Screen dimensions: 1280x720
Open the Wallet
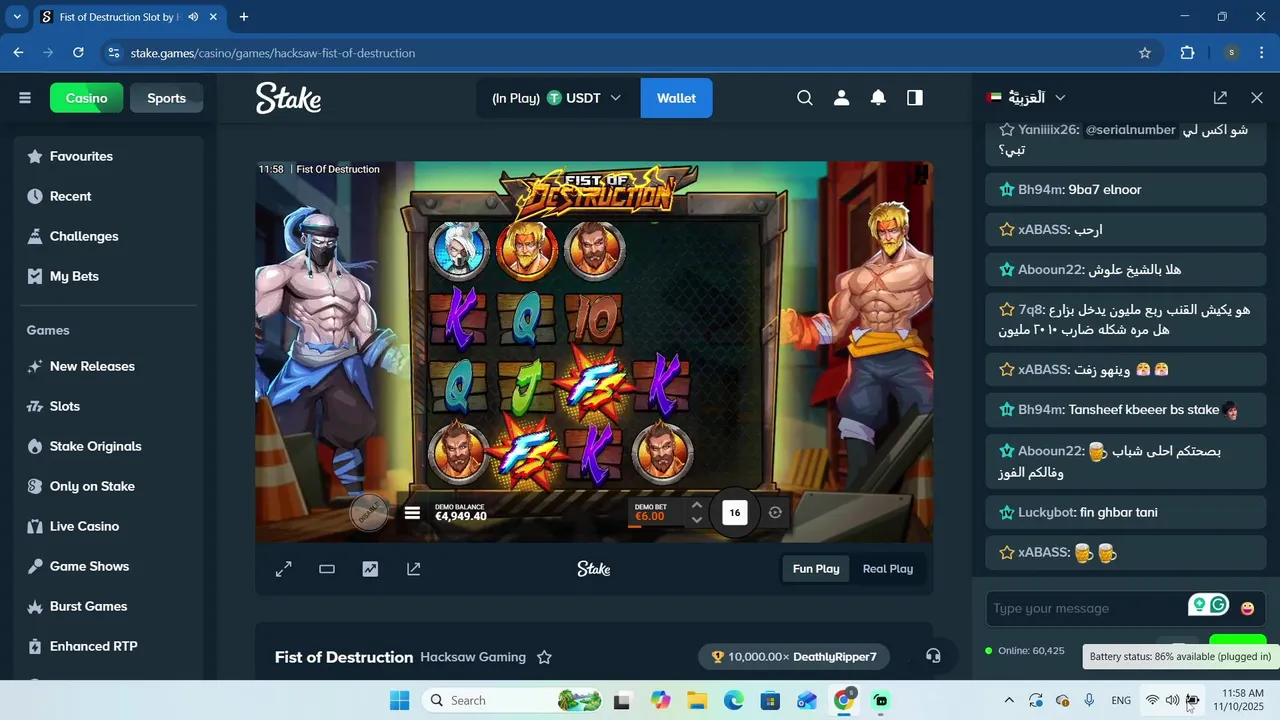676,98
